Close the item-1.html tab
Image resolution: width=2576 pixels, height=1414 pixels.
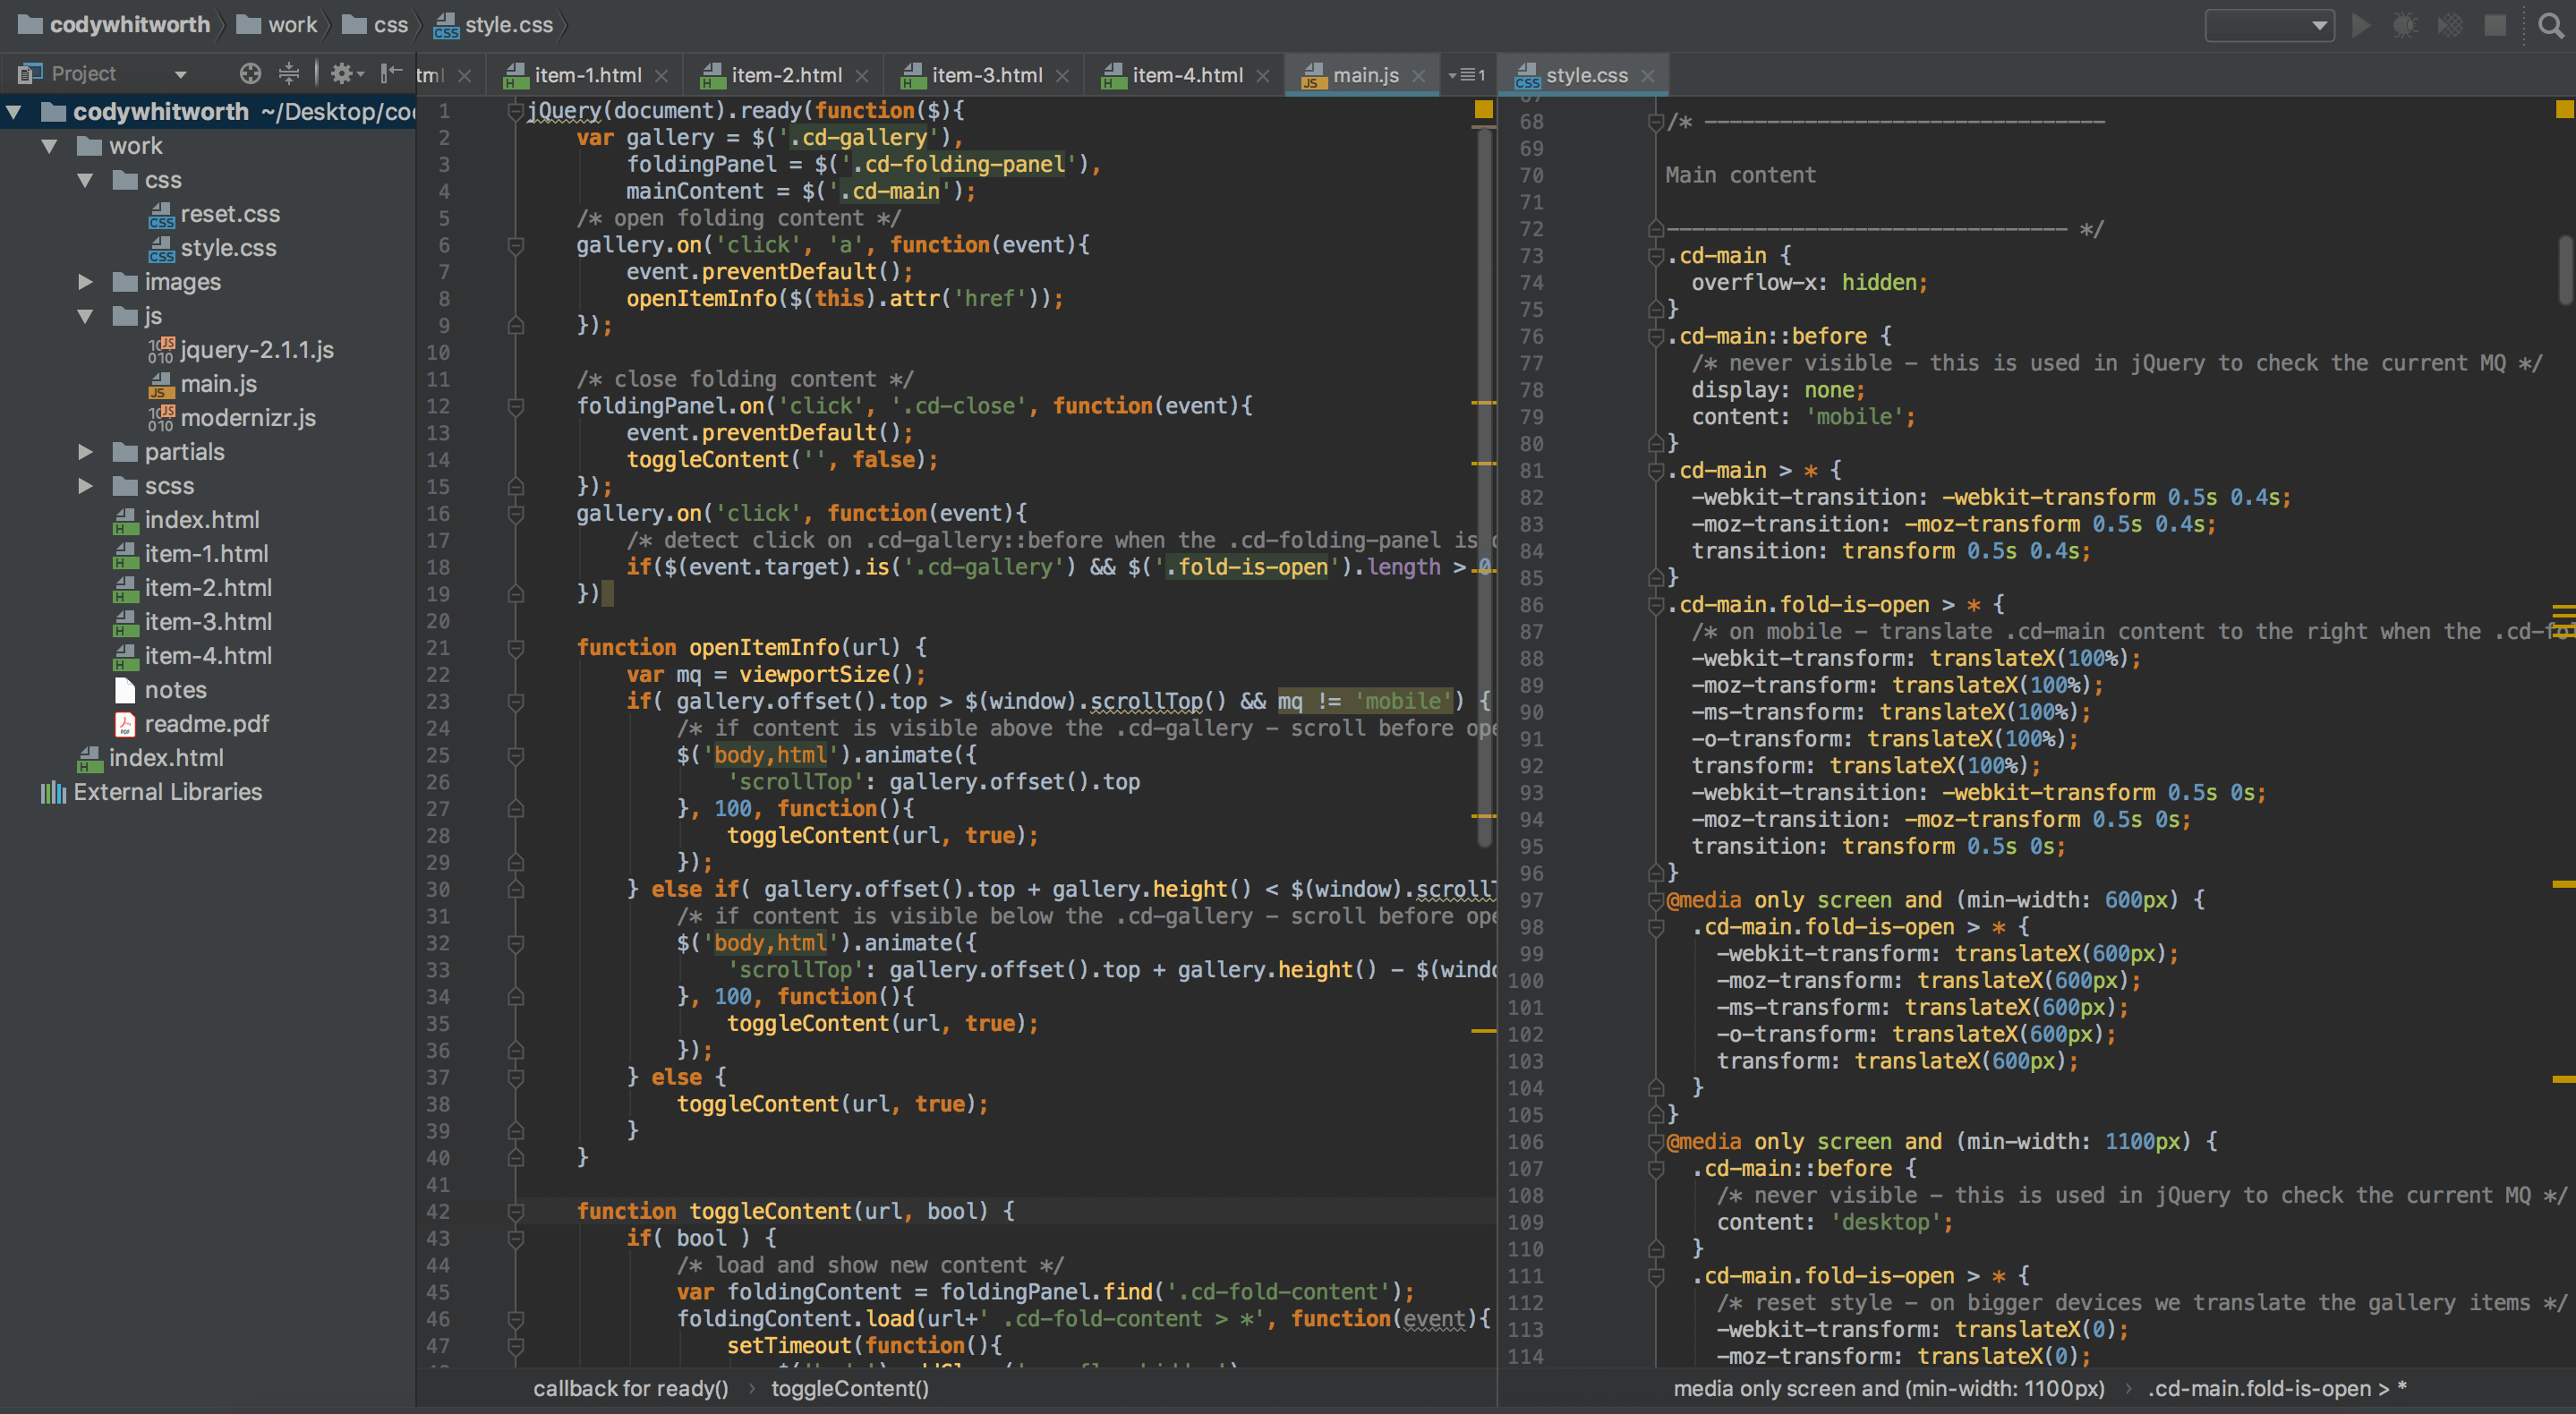[661, 76]
